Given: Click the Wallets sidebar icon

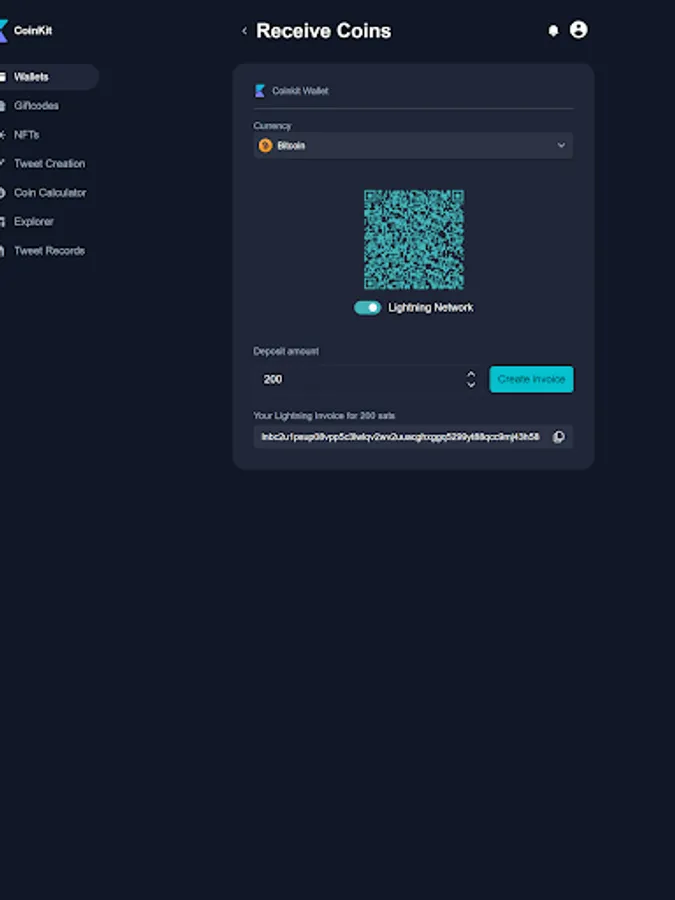Looking at the screenshot, I should 2,77.
